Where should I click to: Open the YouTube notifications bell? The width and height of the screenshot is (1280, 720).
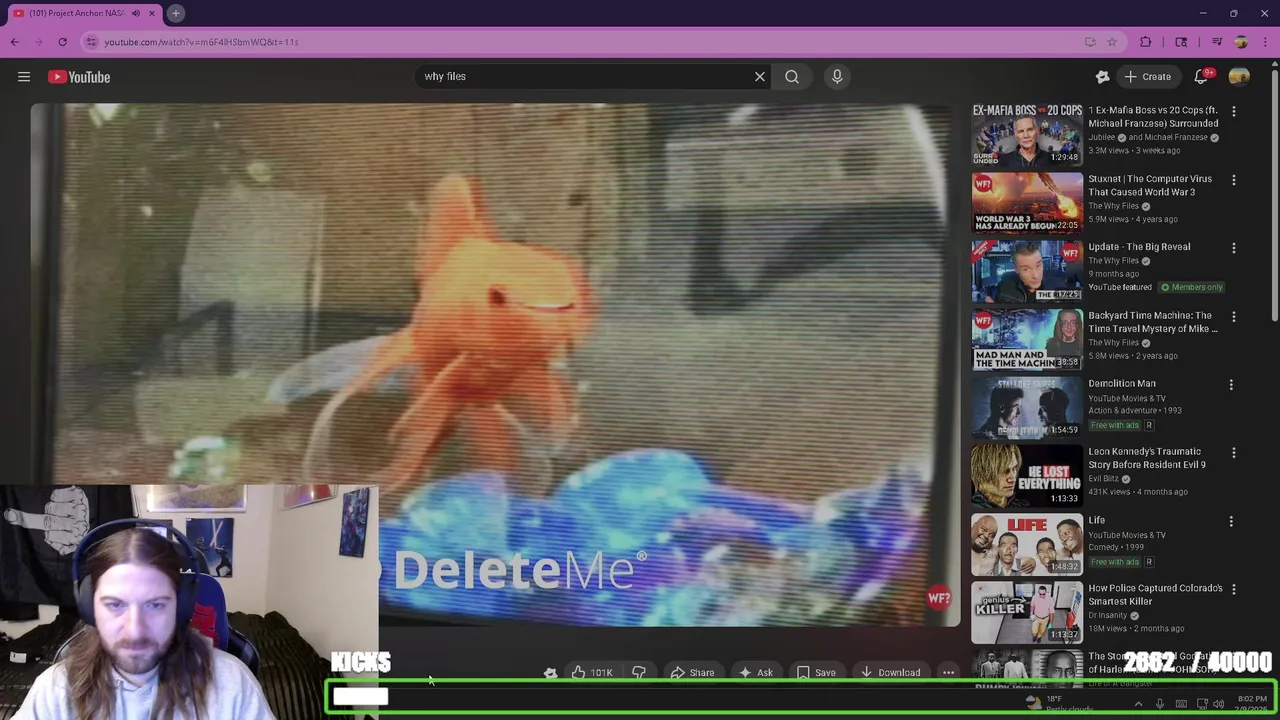point(1202,77)
